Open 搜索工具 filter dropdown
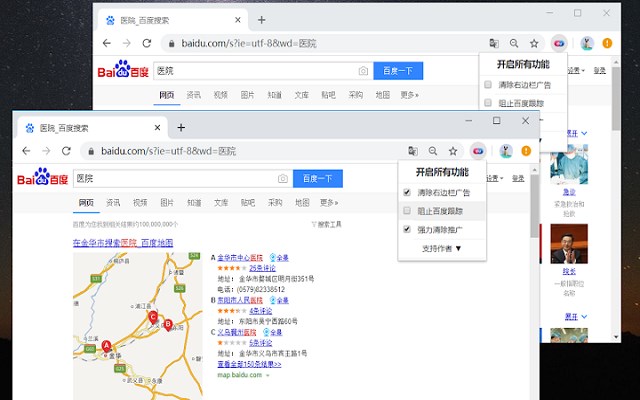This screenshot has height=400, width=640. pos(326,224)
